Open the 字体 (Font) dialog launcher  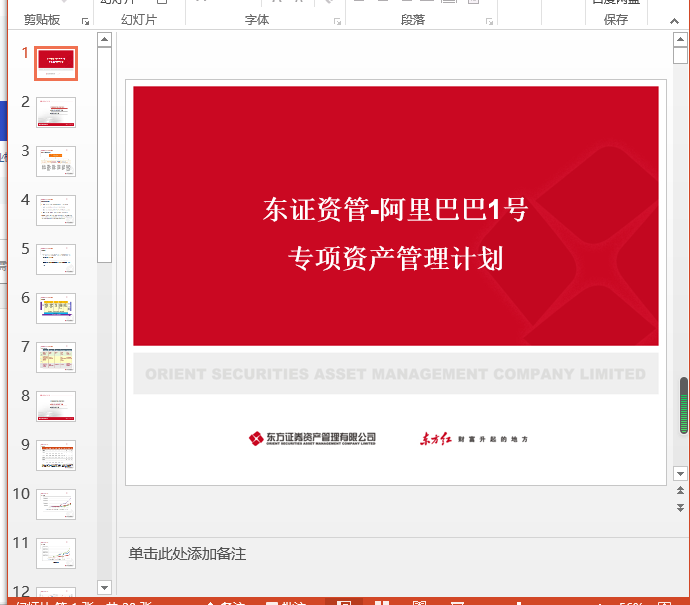click(337, 21)
